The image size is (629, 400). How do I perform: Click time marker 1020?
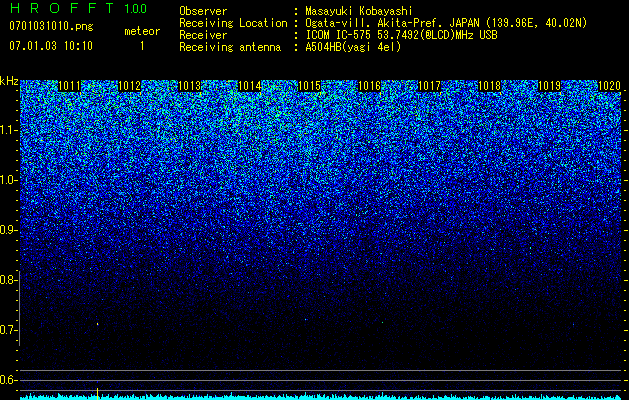[x=609, y=86]
